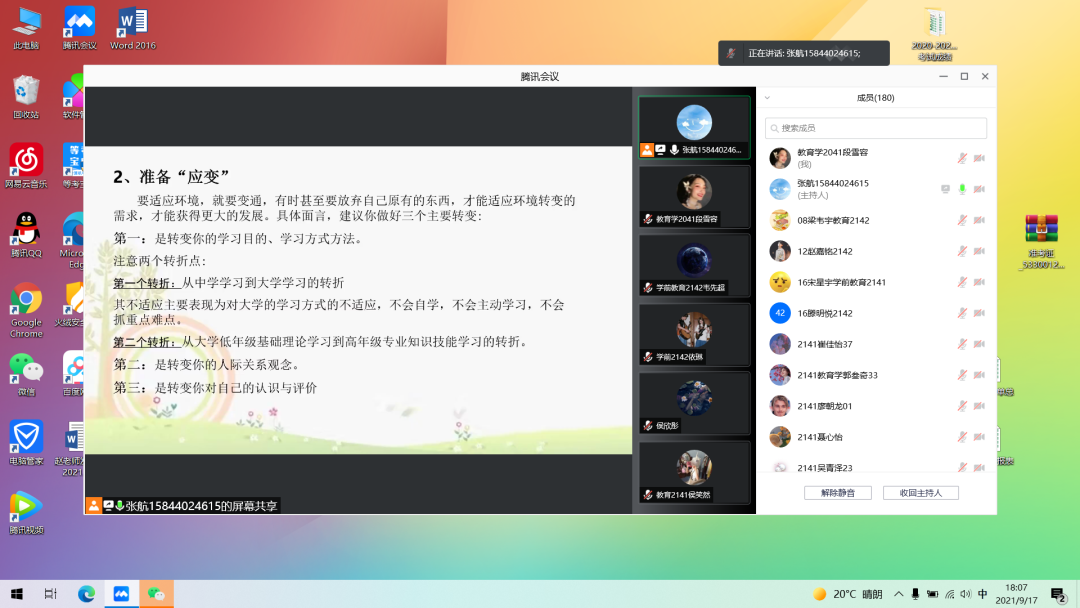The width and height of the screenshot is (1080, 608).
Task: Click the 解除静音 button
Action: [837, 493]
